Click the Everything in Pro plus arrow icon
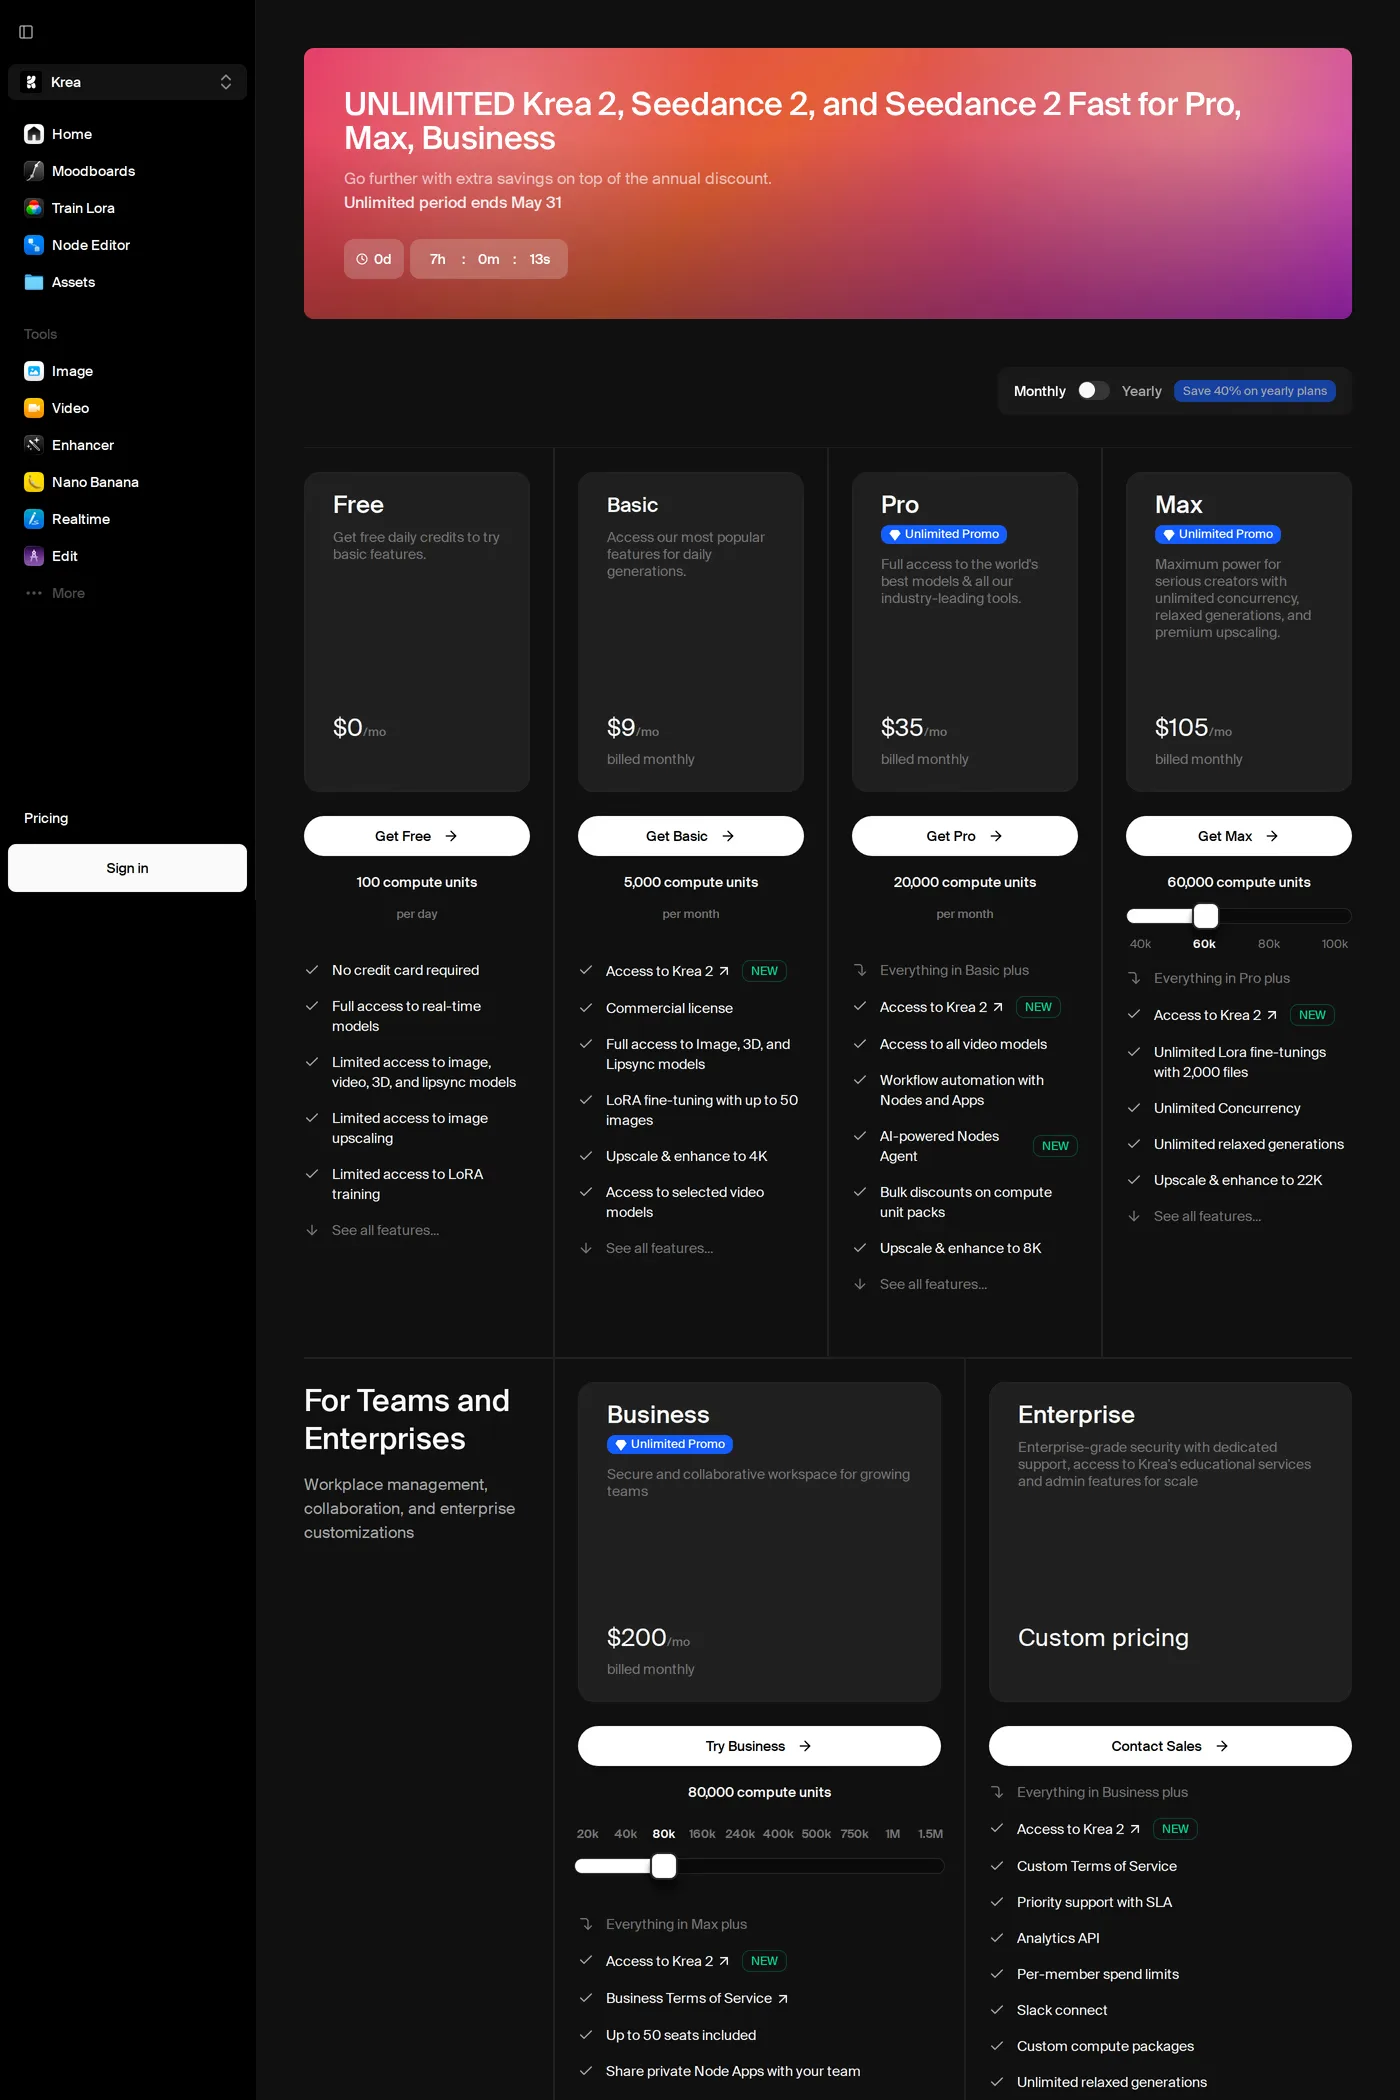This screenshot has width=1400, height=2100. (1134, 978)
